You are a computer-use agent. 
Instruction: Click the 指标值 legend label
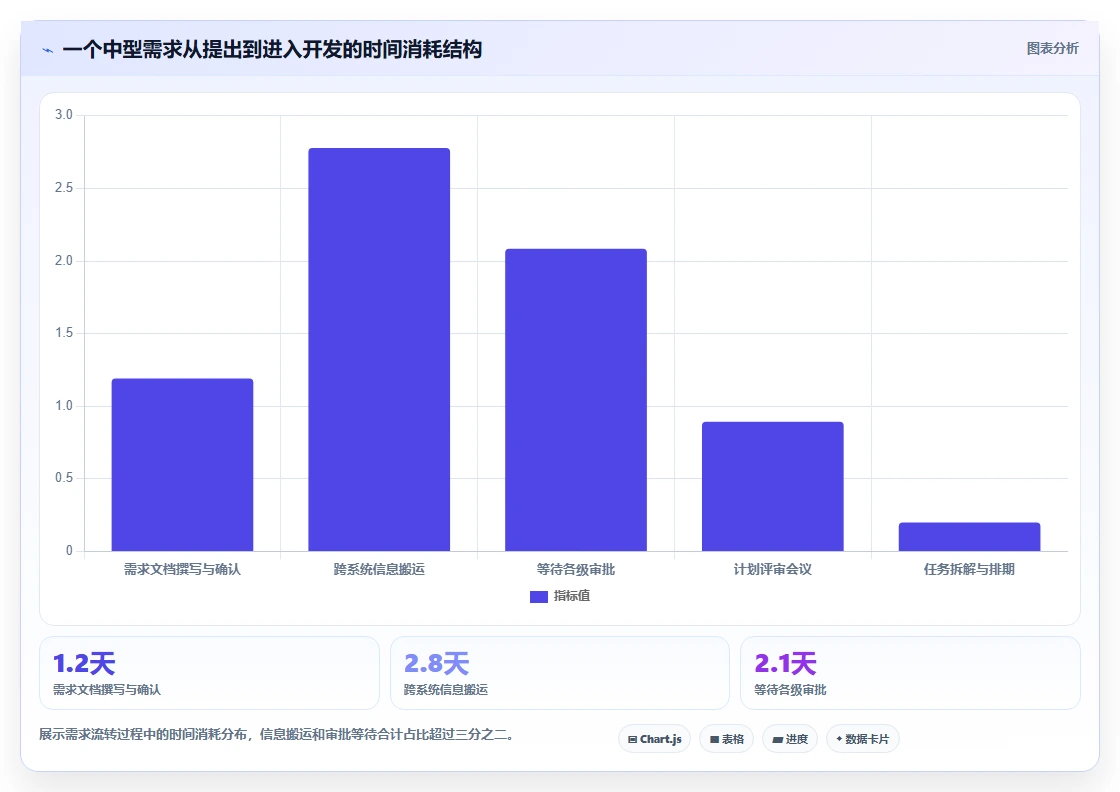(x=571, y=596)
